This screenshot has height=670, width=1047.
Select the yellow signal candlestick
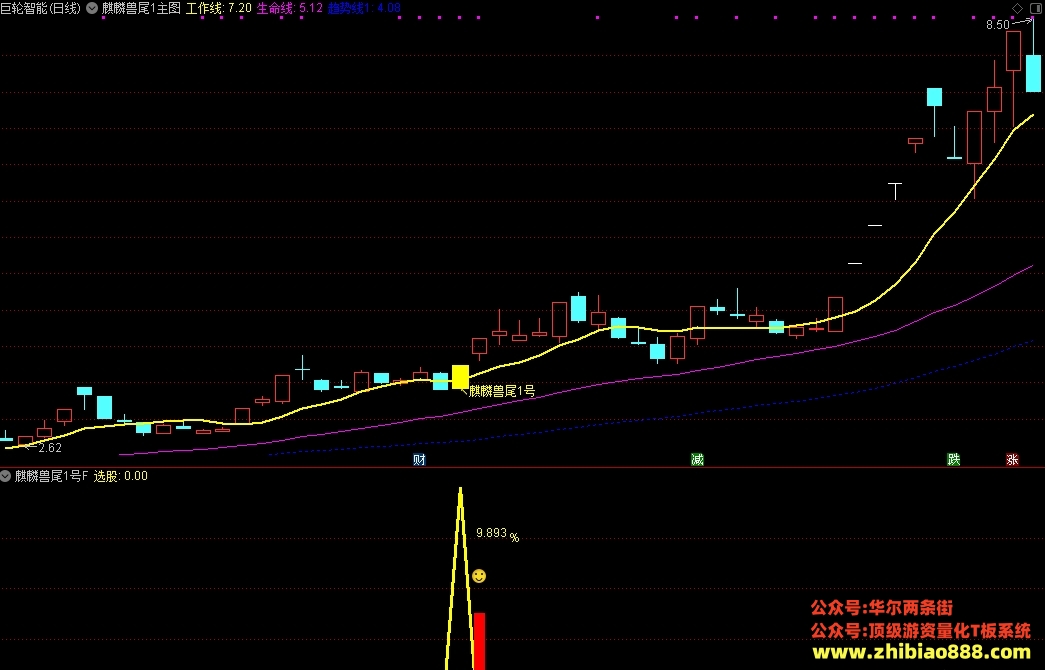click(460, 377)
